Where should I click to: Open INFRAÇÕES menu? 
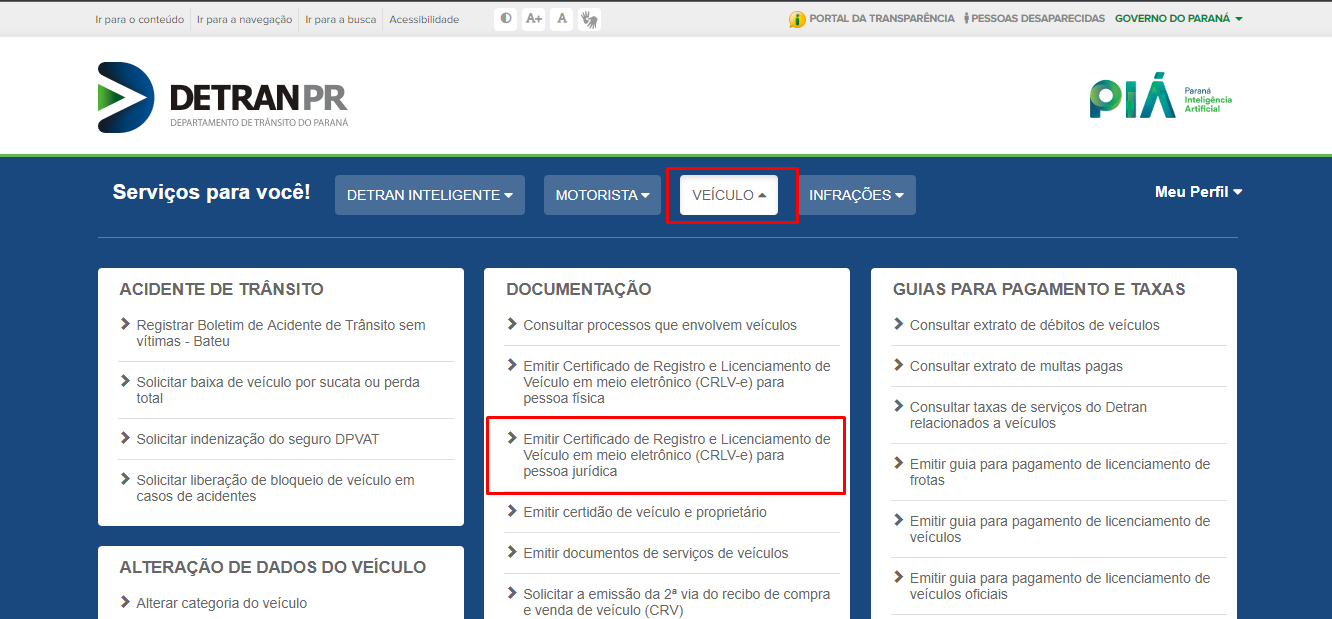pos(856,195)
